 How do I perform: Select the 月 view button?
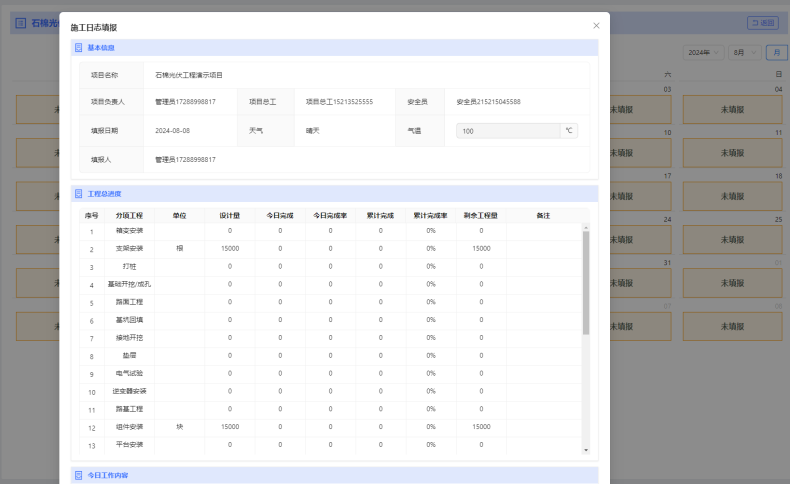tap(776, 52)
